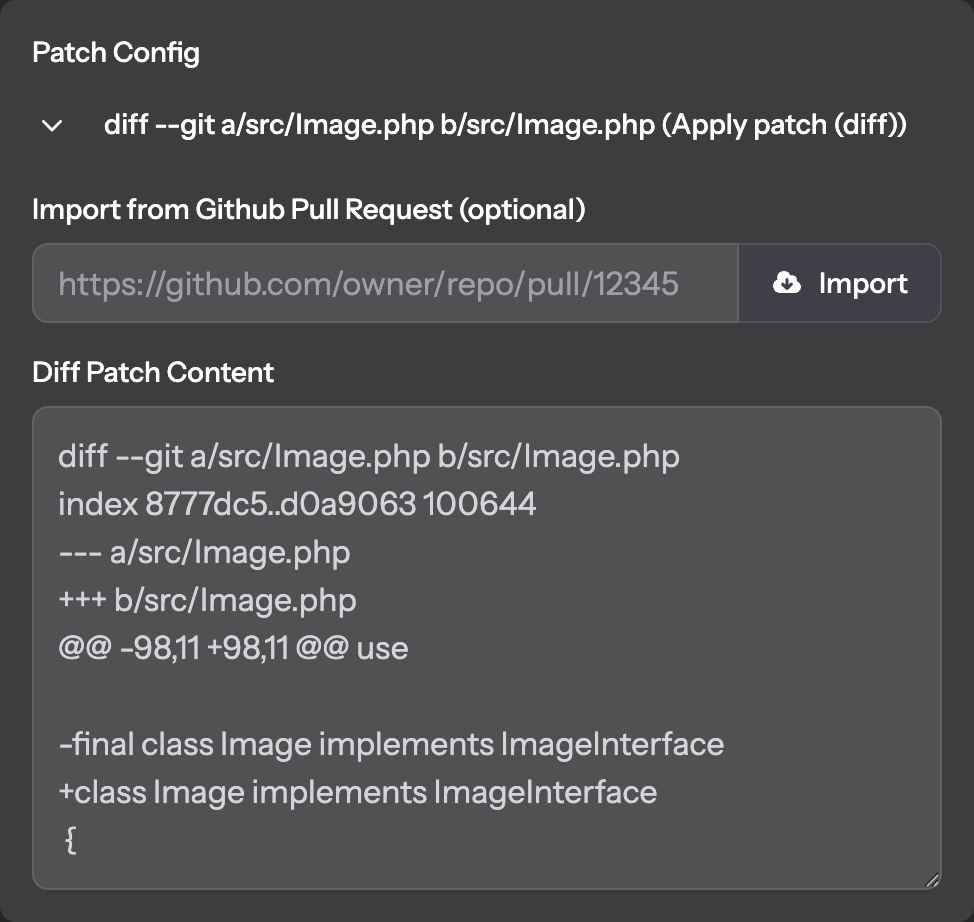Focus the GitHub pull request URL field
Viewport: 974px width, 922px height.
point(385,283)
